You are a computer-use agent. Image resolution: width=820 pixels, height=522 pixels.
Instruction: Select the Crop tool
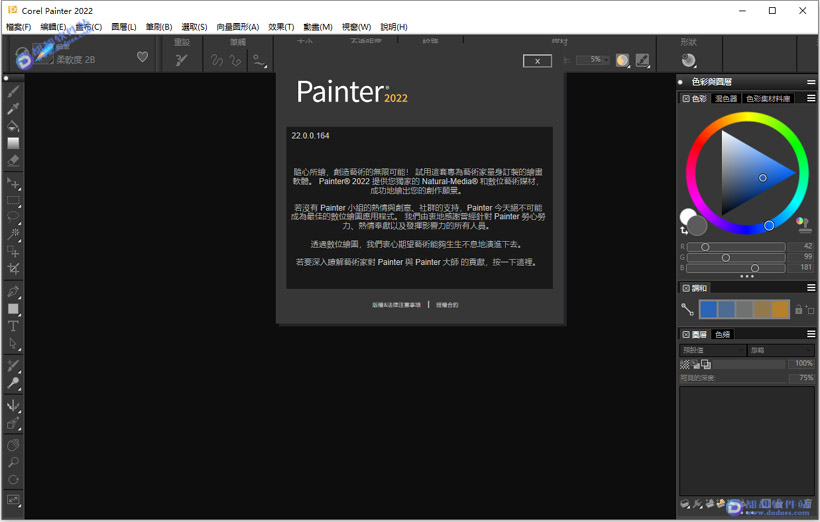point(13,269)
